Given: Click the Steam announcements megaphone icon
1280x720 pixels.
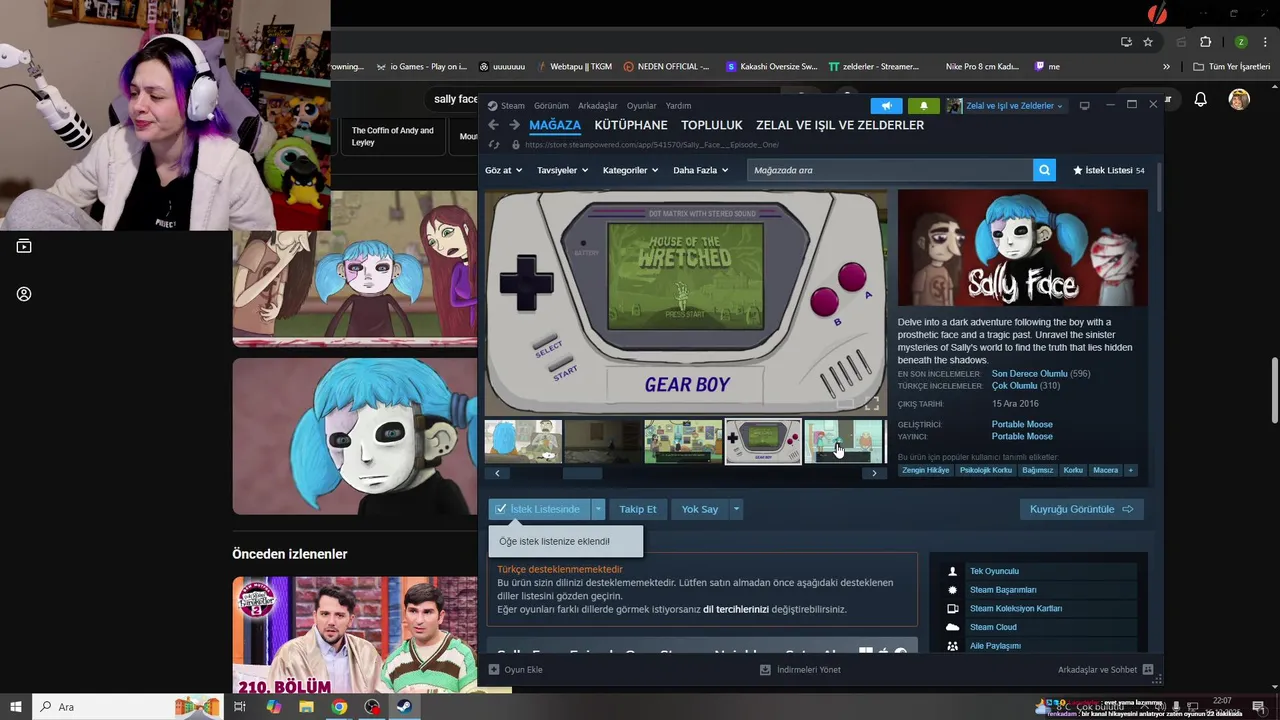Looking at the screenshot, I should pos(886,105).
